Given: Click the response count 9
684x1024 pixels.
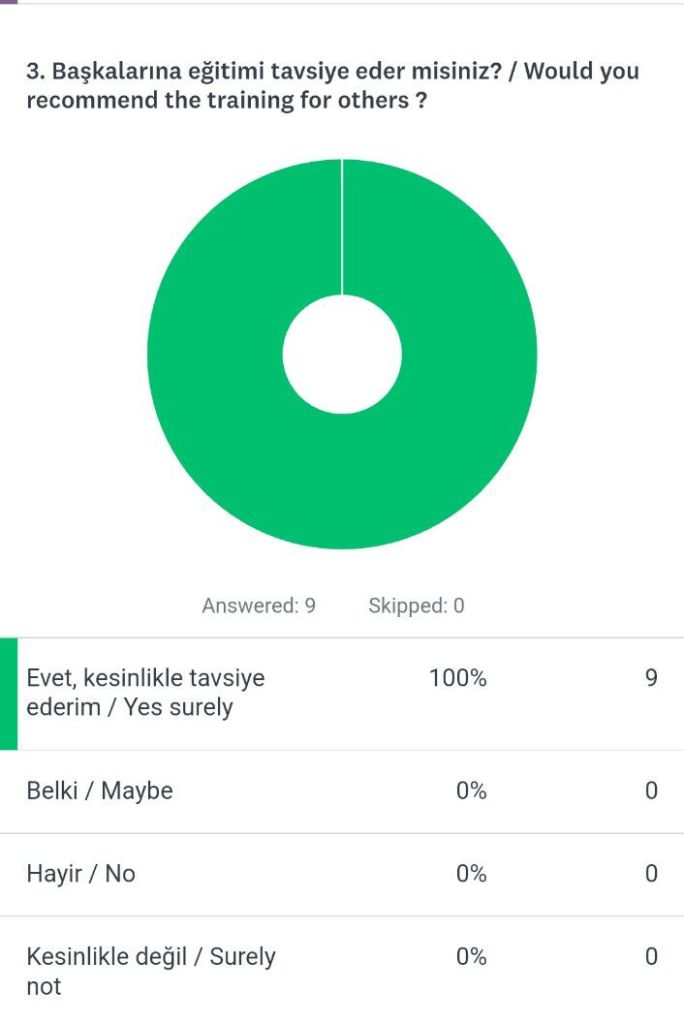Looking at the screenshot, I should [x=651, y=678].
